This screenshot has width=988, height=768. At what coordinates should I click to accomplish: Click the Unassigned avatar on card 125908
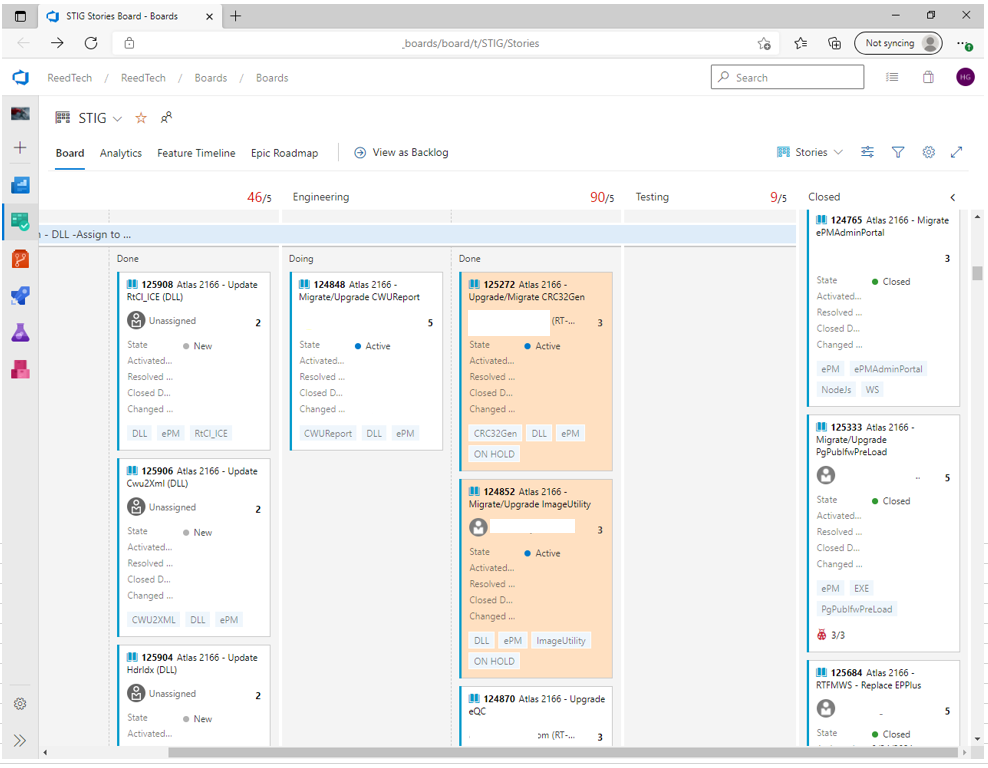coord(136,321)
